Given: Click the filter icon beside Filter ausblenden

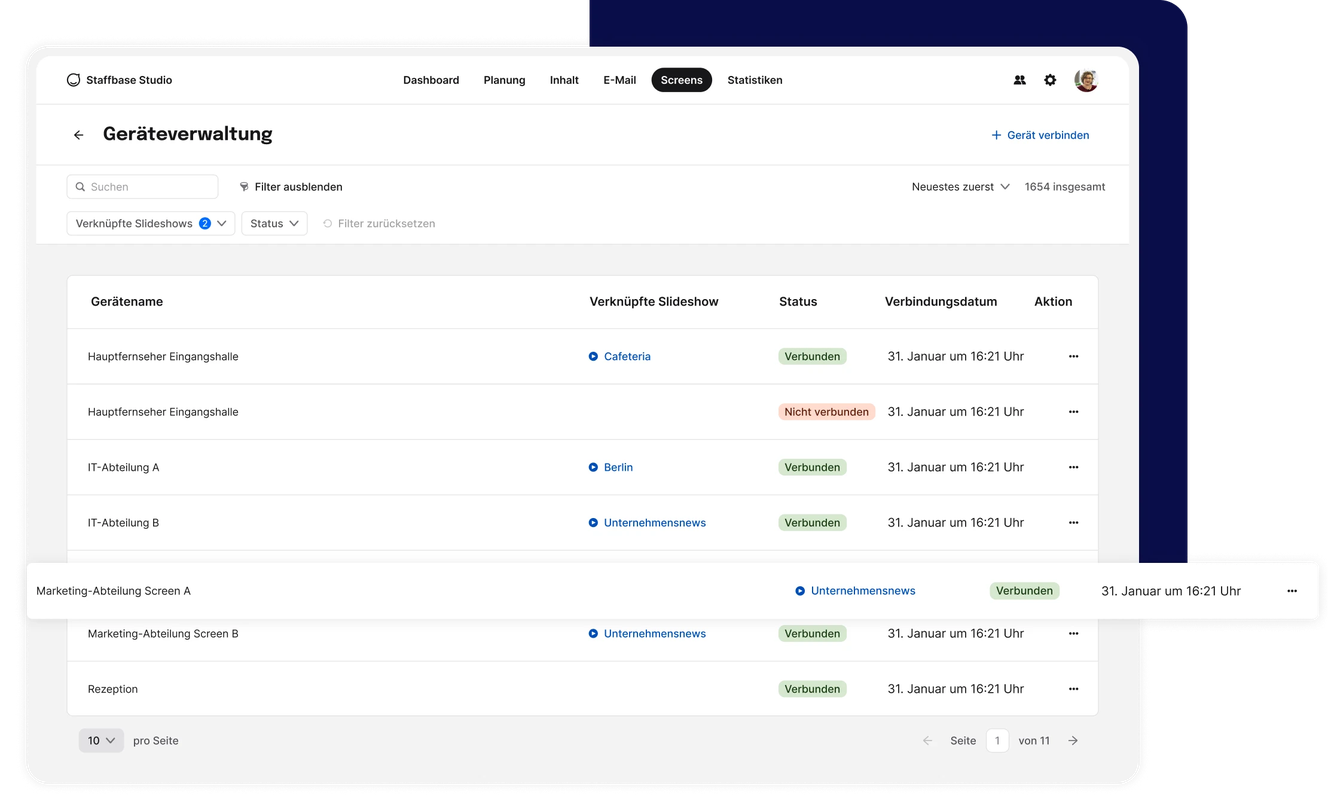Looking at the screenshot, I should [243, 186].
